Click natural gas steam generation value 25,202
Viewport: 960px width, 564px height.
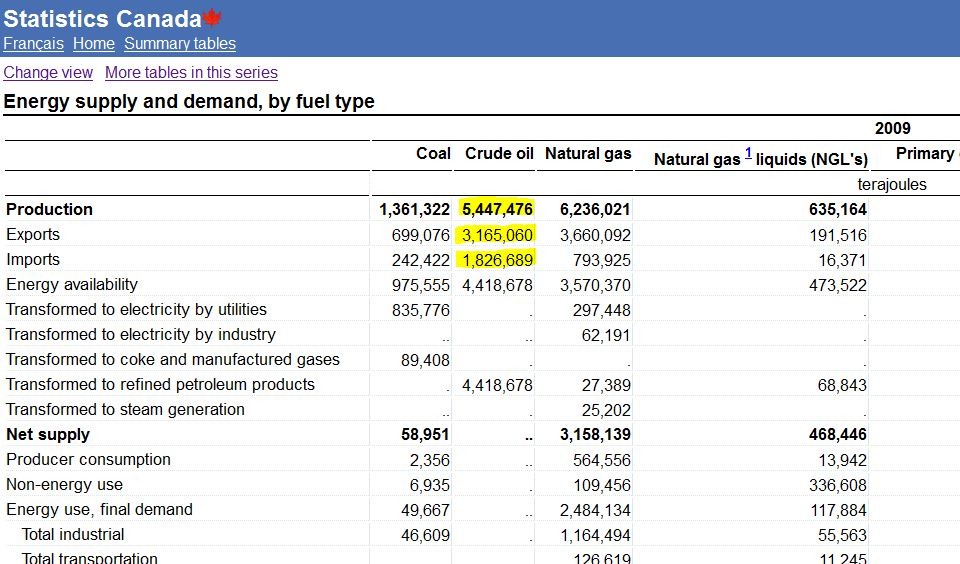pyautogui.click(x=606, y=410)
